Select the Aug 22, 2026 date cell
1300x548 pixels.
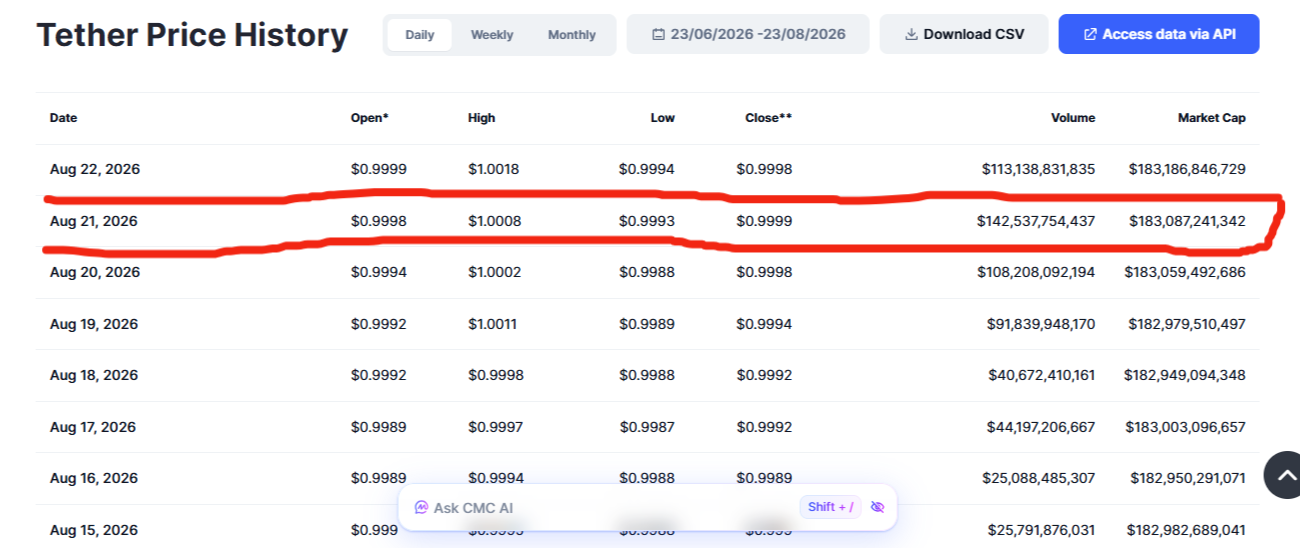(x=95, y=169)
